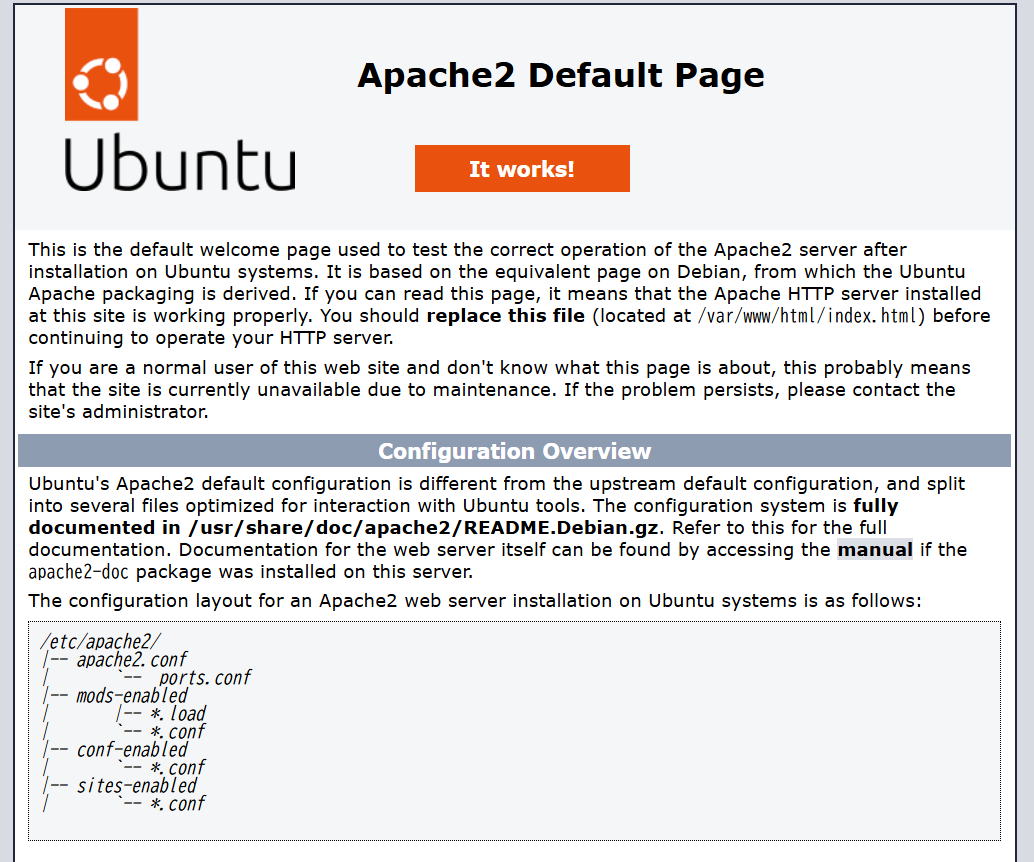Click the orange Ubuntu circle-of-friends logo
The width and height of the screenshot is (1034, 862).
point(102,64)
